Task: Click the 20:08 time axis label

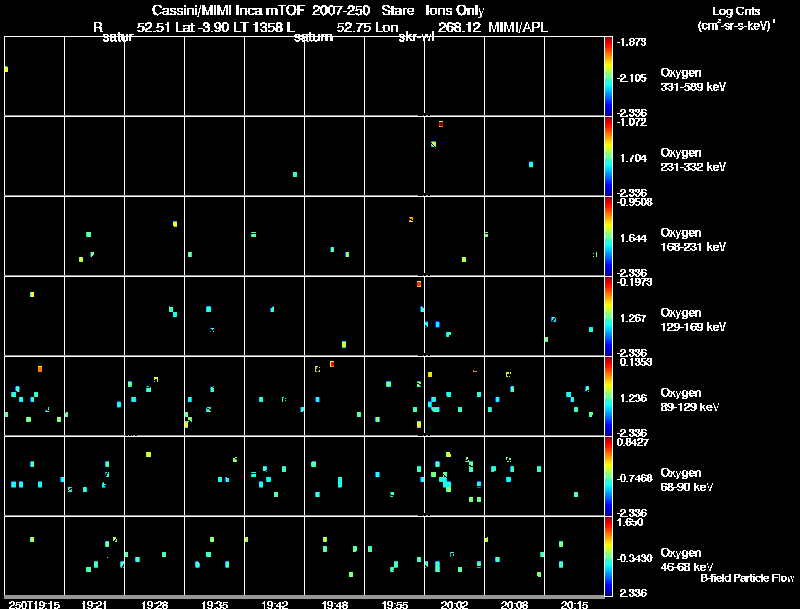Action: pyautogui.click(x=514, y=604)
